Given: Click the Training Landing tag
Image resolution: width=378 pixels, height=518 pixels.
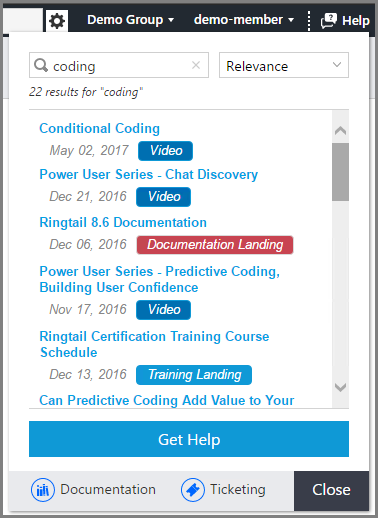Looking at the screenshot, I should pyautogui.click(x=194, y=375).
